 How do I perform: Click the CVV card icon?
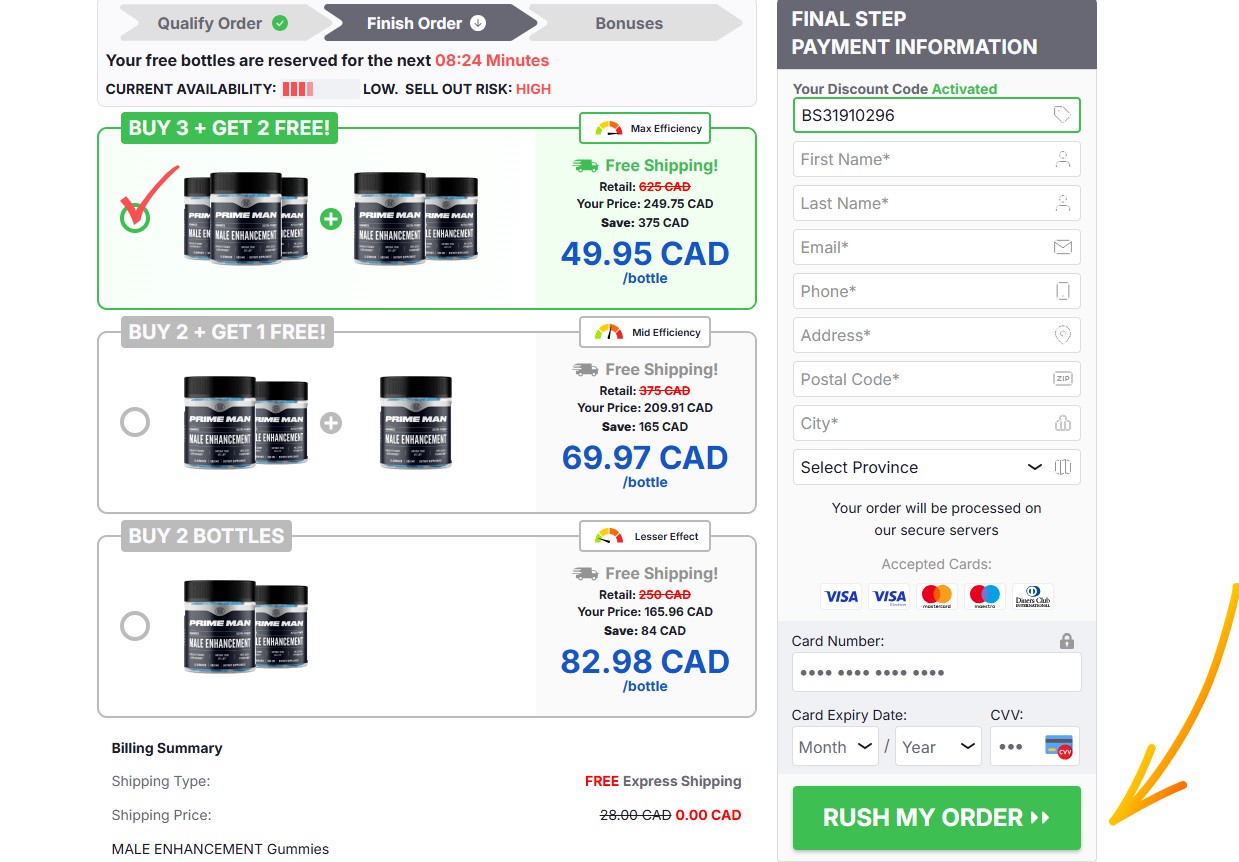(x=1058, y=747)
